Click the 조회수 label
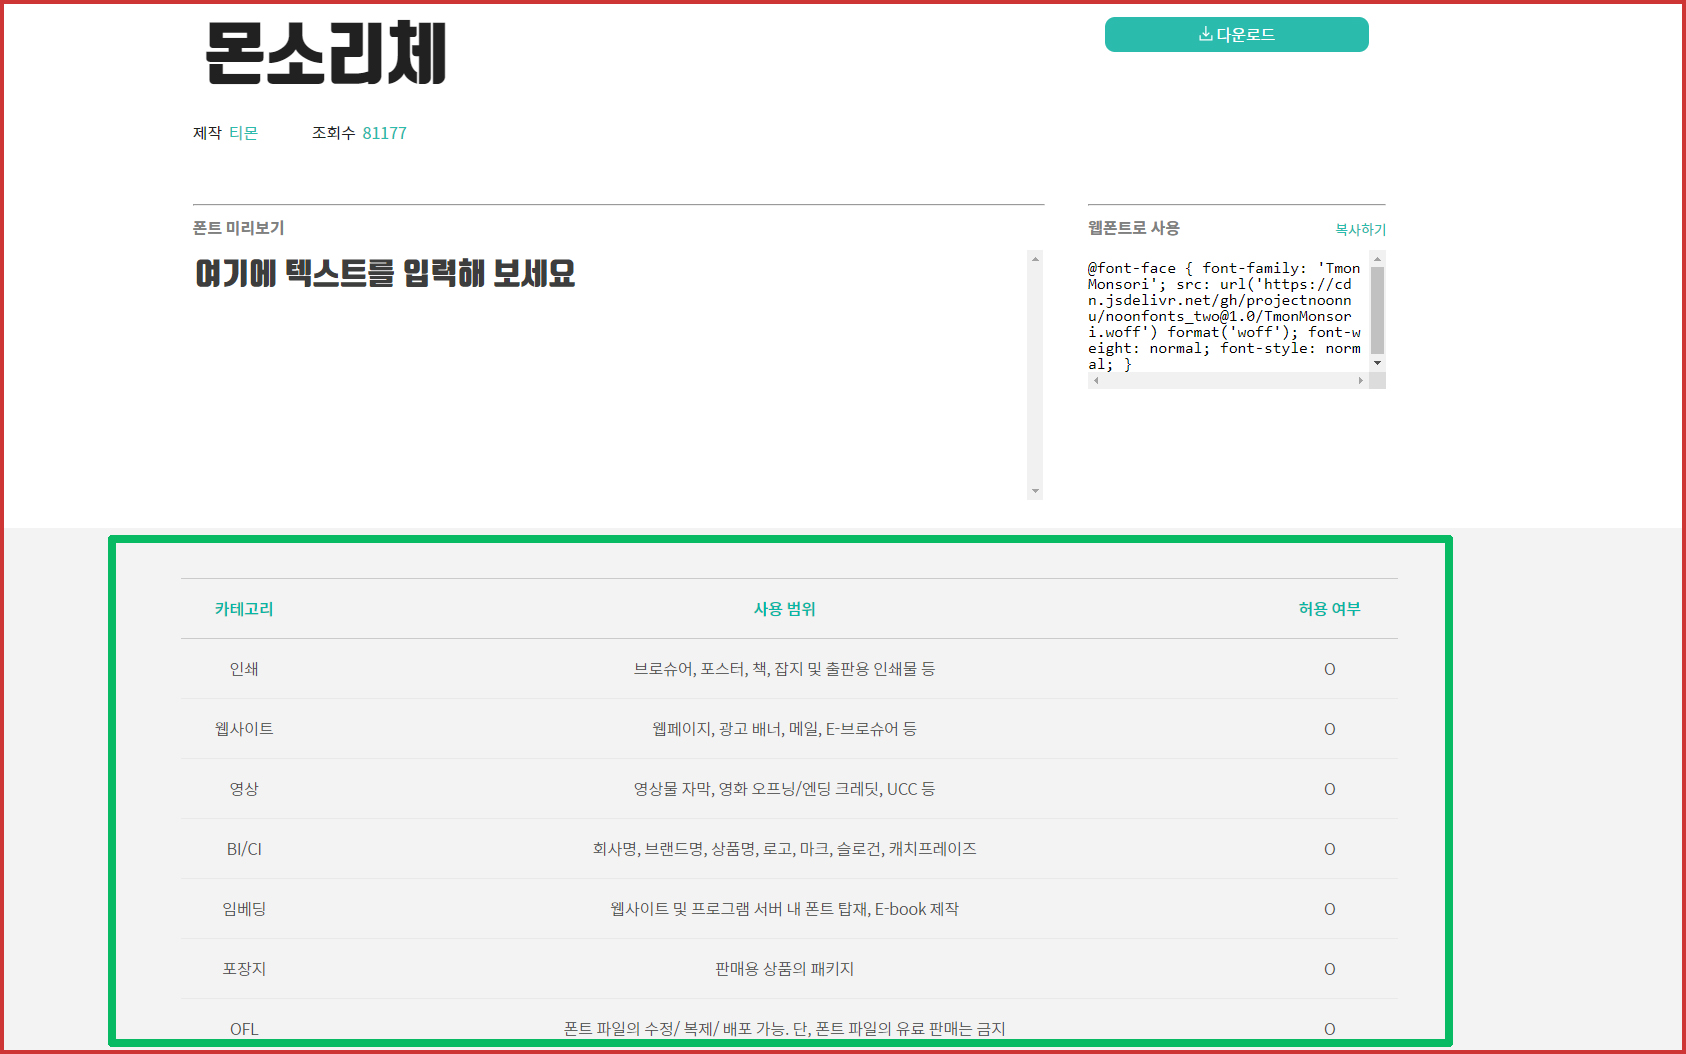 click(333, 133)
